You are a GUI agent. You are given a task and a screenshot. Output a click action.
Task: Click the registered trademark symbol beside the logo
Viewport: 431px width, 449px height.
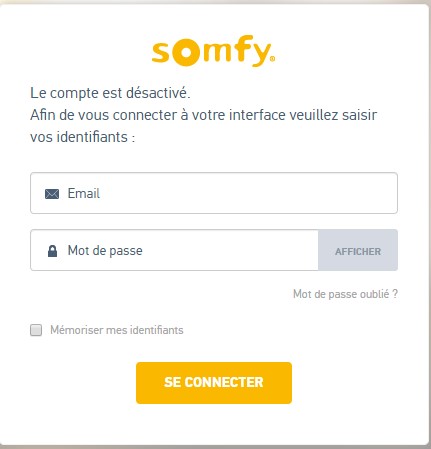click(272, 59)
